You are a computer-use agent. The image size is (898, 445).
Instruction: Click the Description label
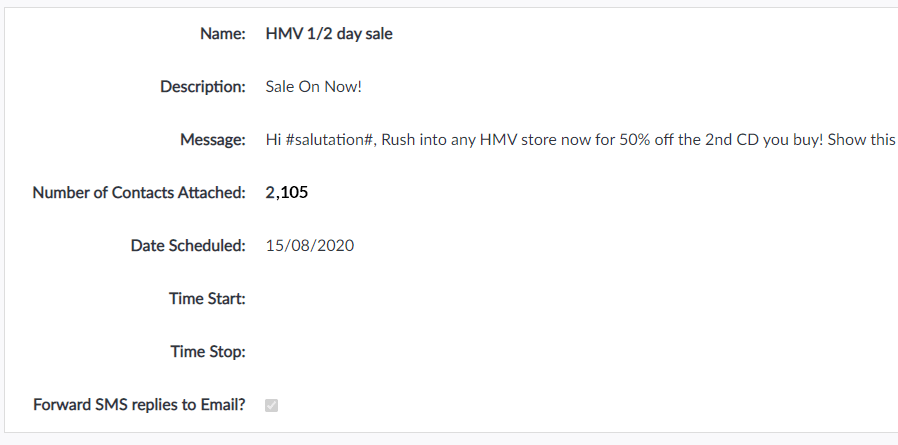[x=202, y=87]
